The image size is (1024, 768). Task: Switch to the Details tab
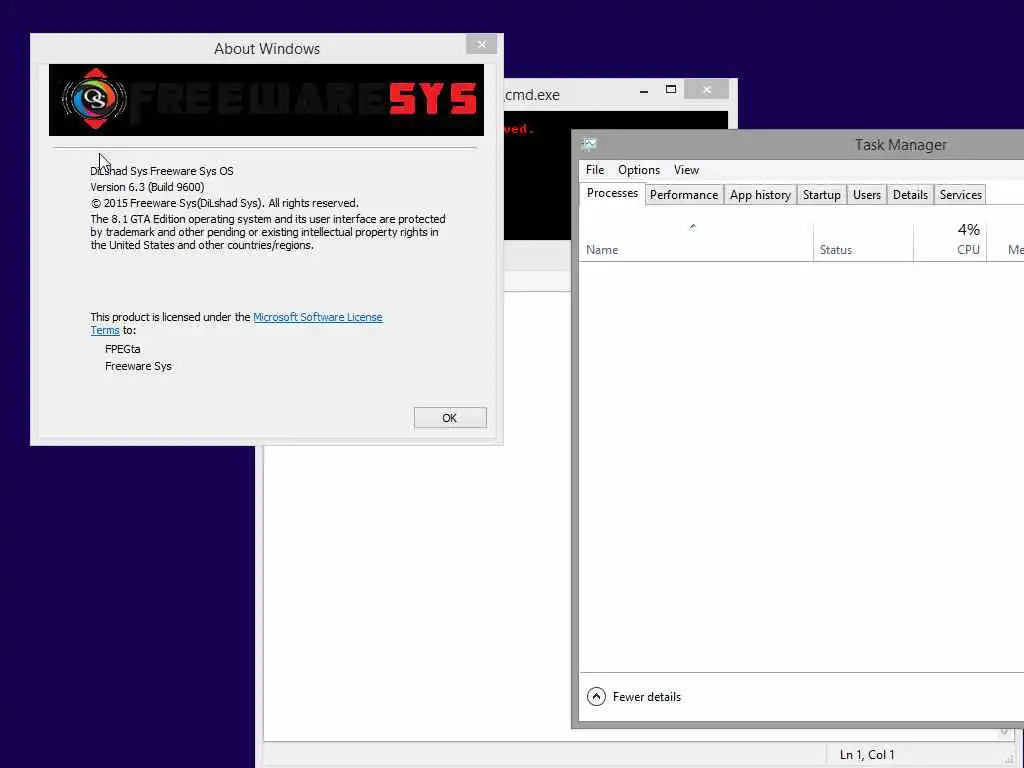point(910,195)
